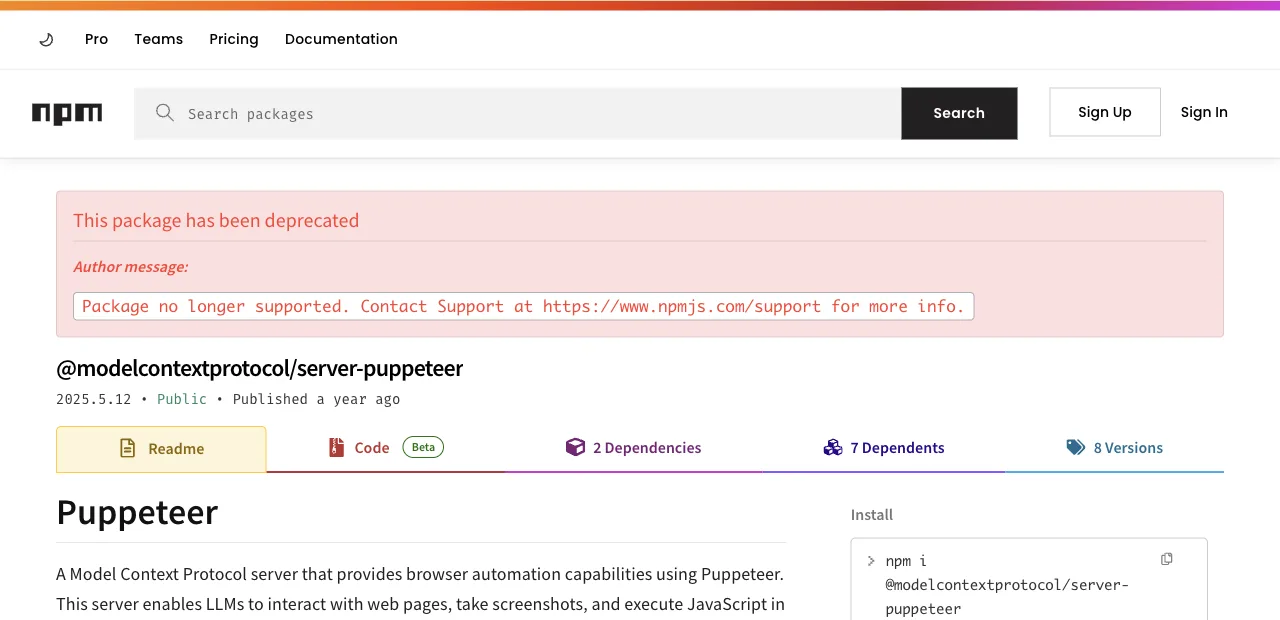Click the Install section label
This screenshot has height=620, width=1280.
pos(872,515)
